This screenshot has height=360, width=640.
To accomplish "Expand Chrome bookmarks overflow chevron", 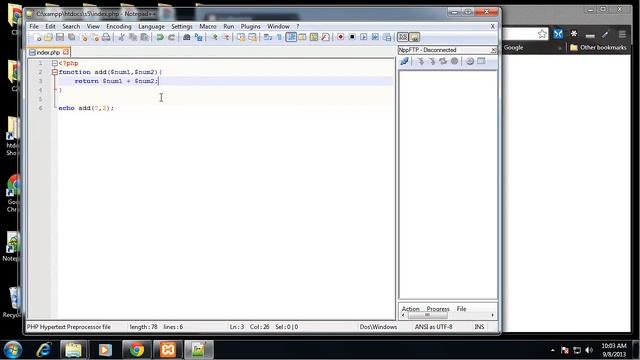I will click(559, 48).
